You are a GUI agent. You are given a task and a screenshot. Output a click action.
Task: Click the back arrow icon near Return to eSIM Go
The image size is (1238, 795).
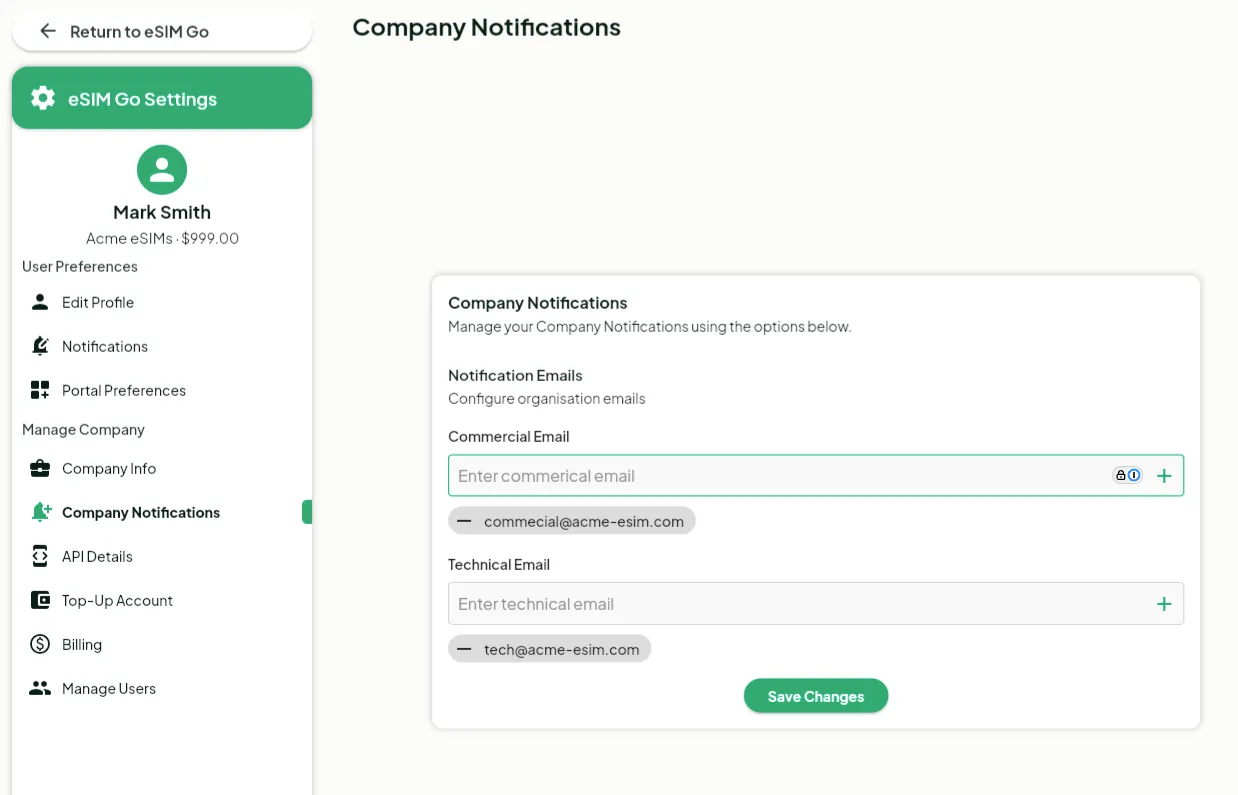(47, 31)
